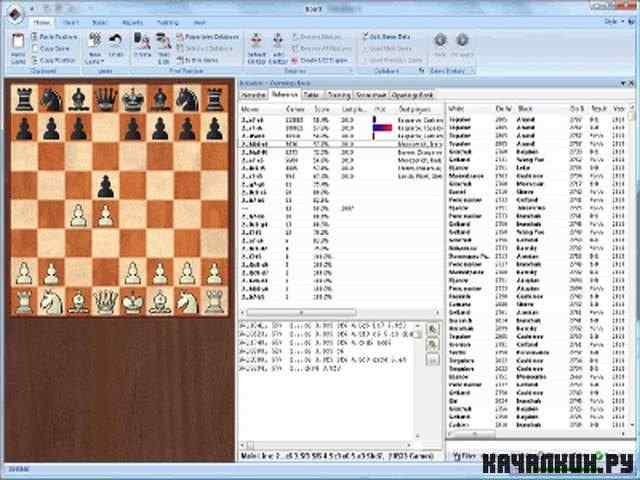
Task: Sort by the Moves column header
Action: click(250, 109)
